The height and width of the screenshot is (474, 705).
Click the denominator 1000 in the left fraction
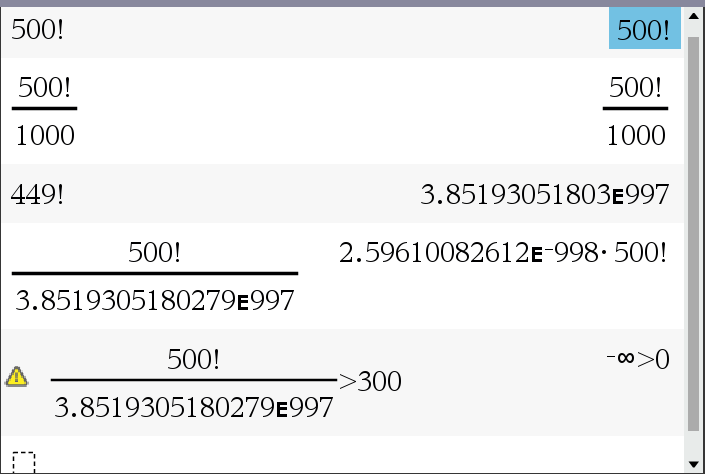point(44,135)
